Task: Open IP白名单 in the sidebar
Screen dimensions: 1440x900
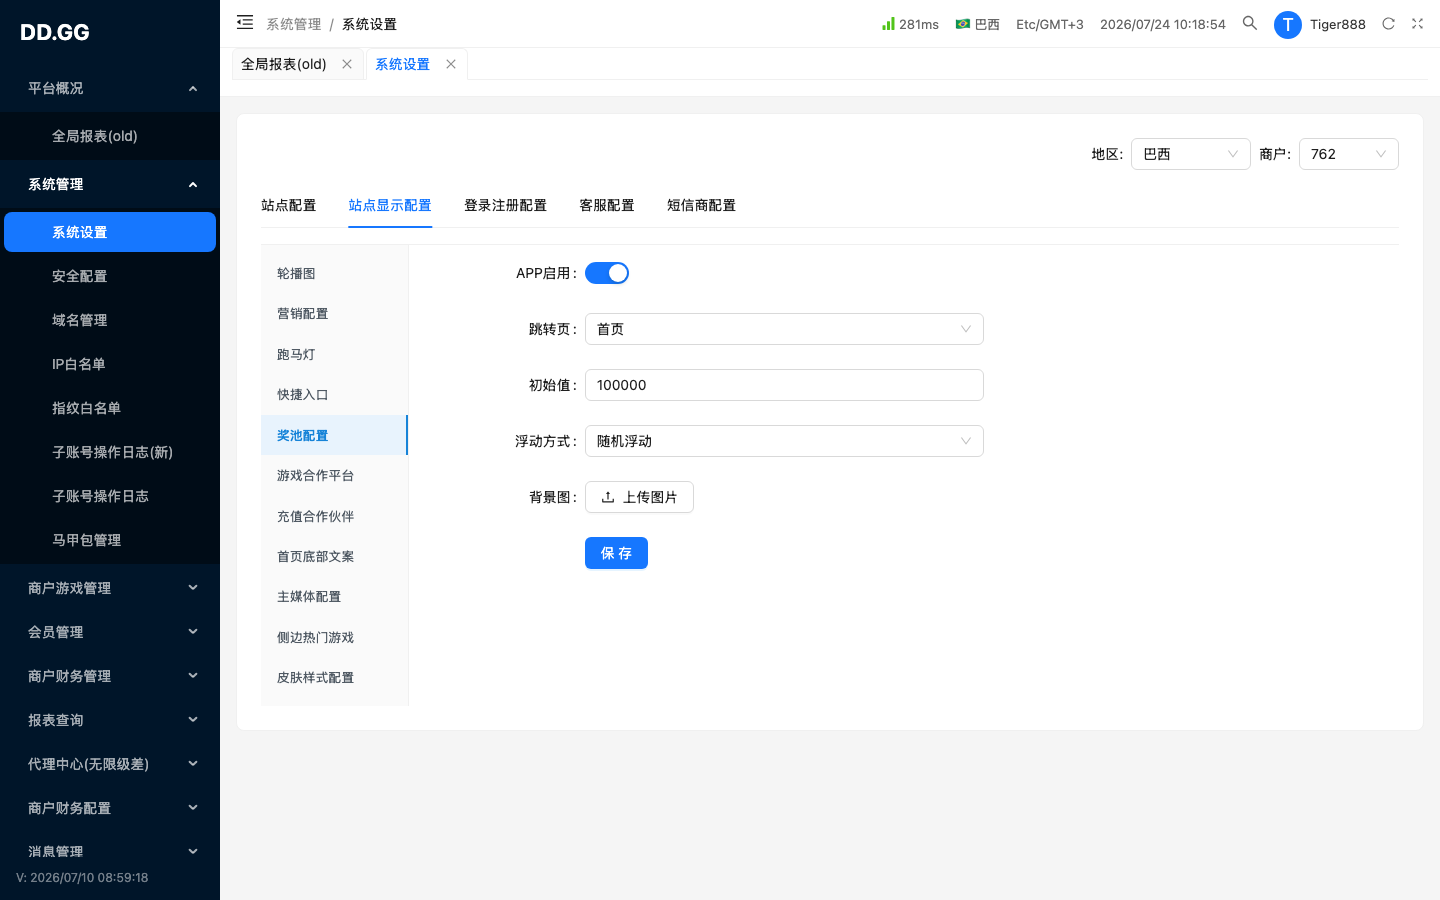Action: click(x=110, y=364)
